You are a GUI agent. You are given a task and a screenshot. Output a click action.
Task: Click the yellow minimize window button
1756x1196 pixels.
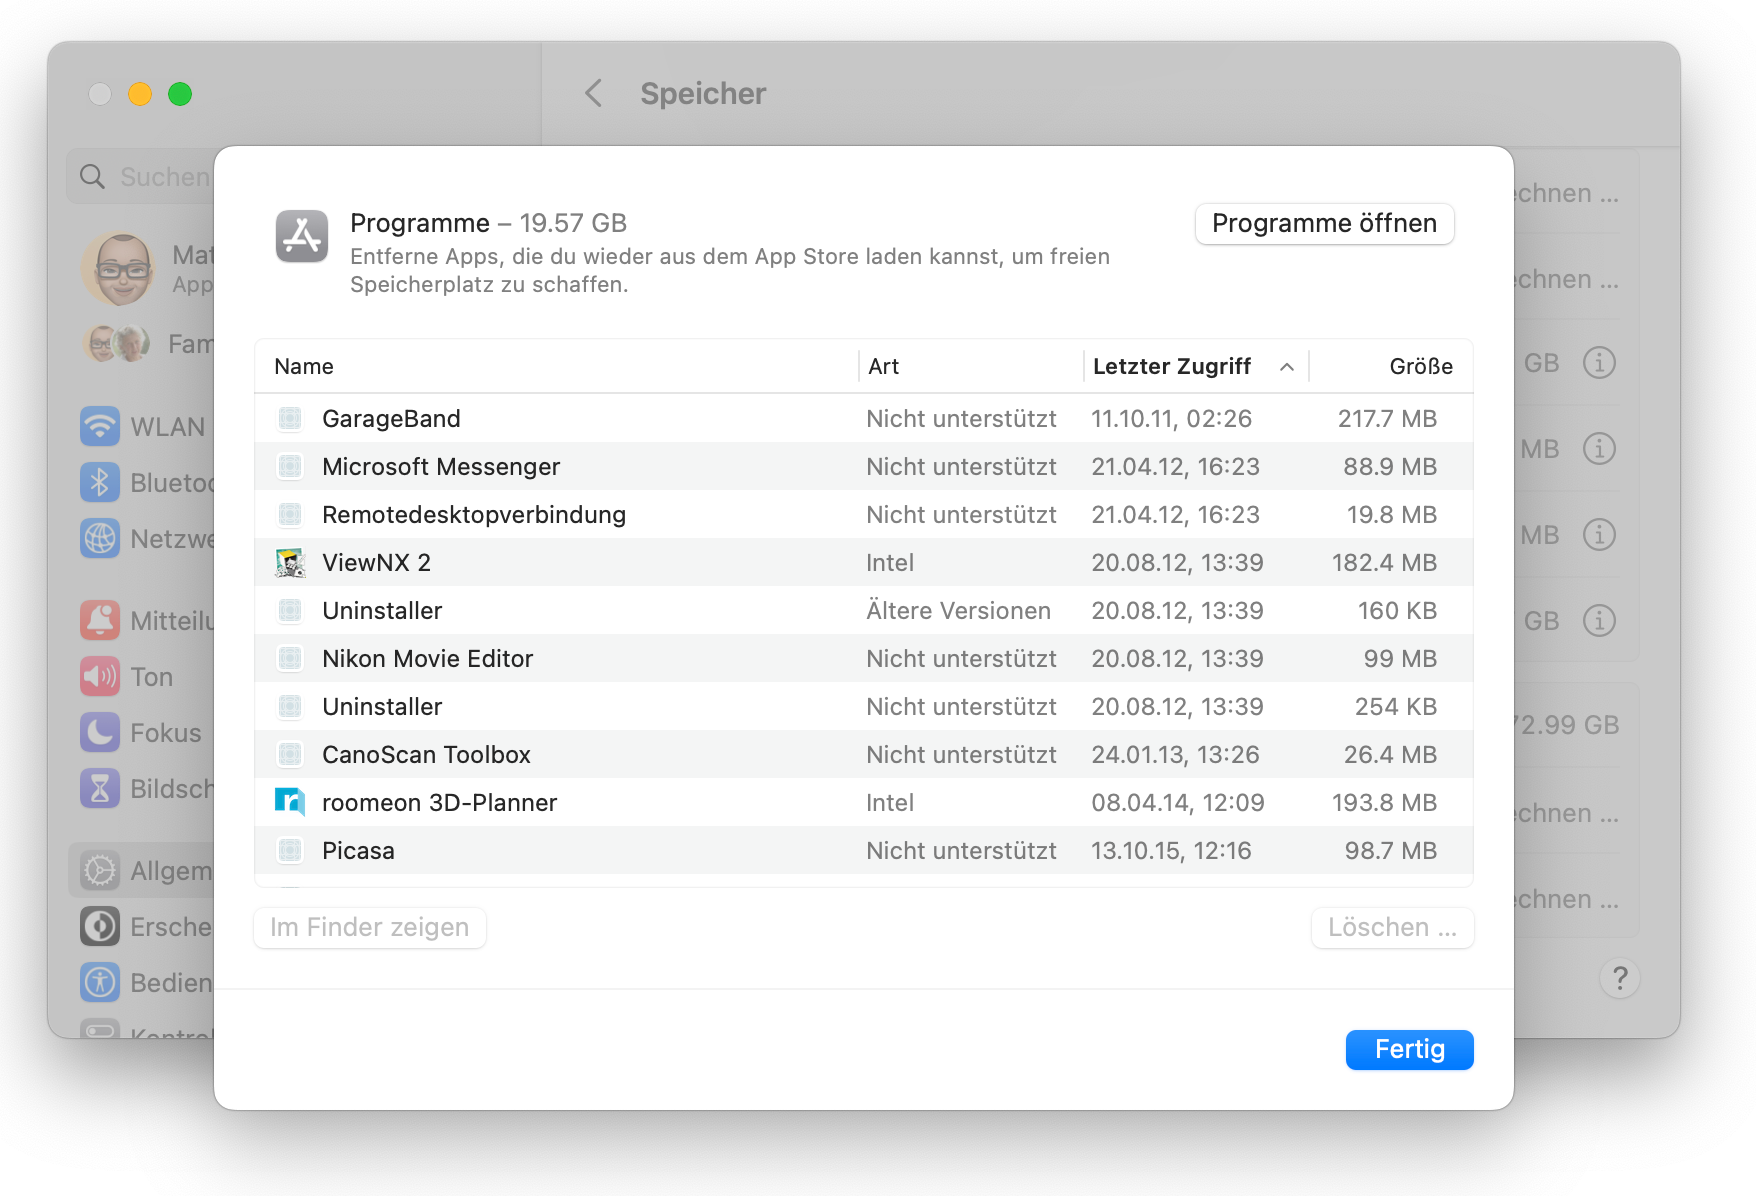coord(140,94)
